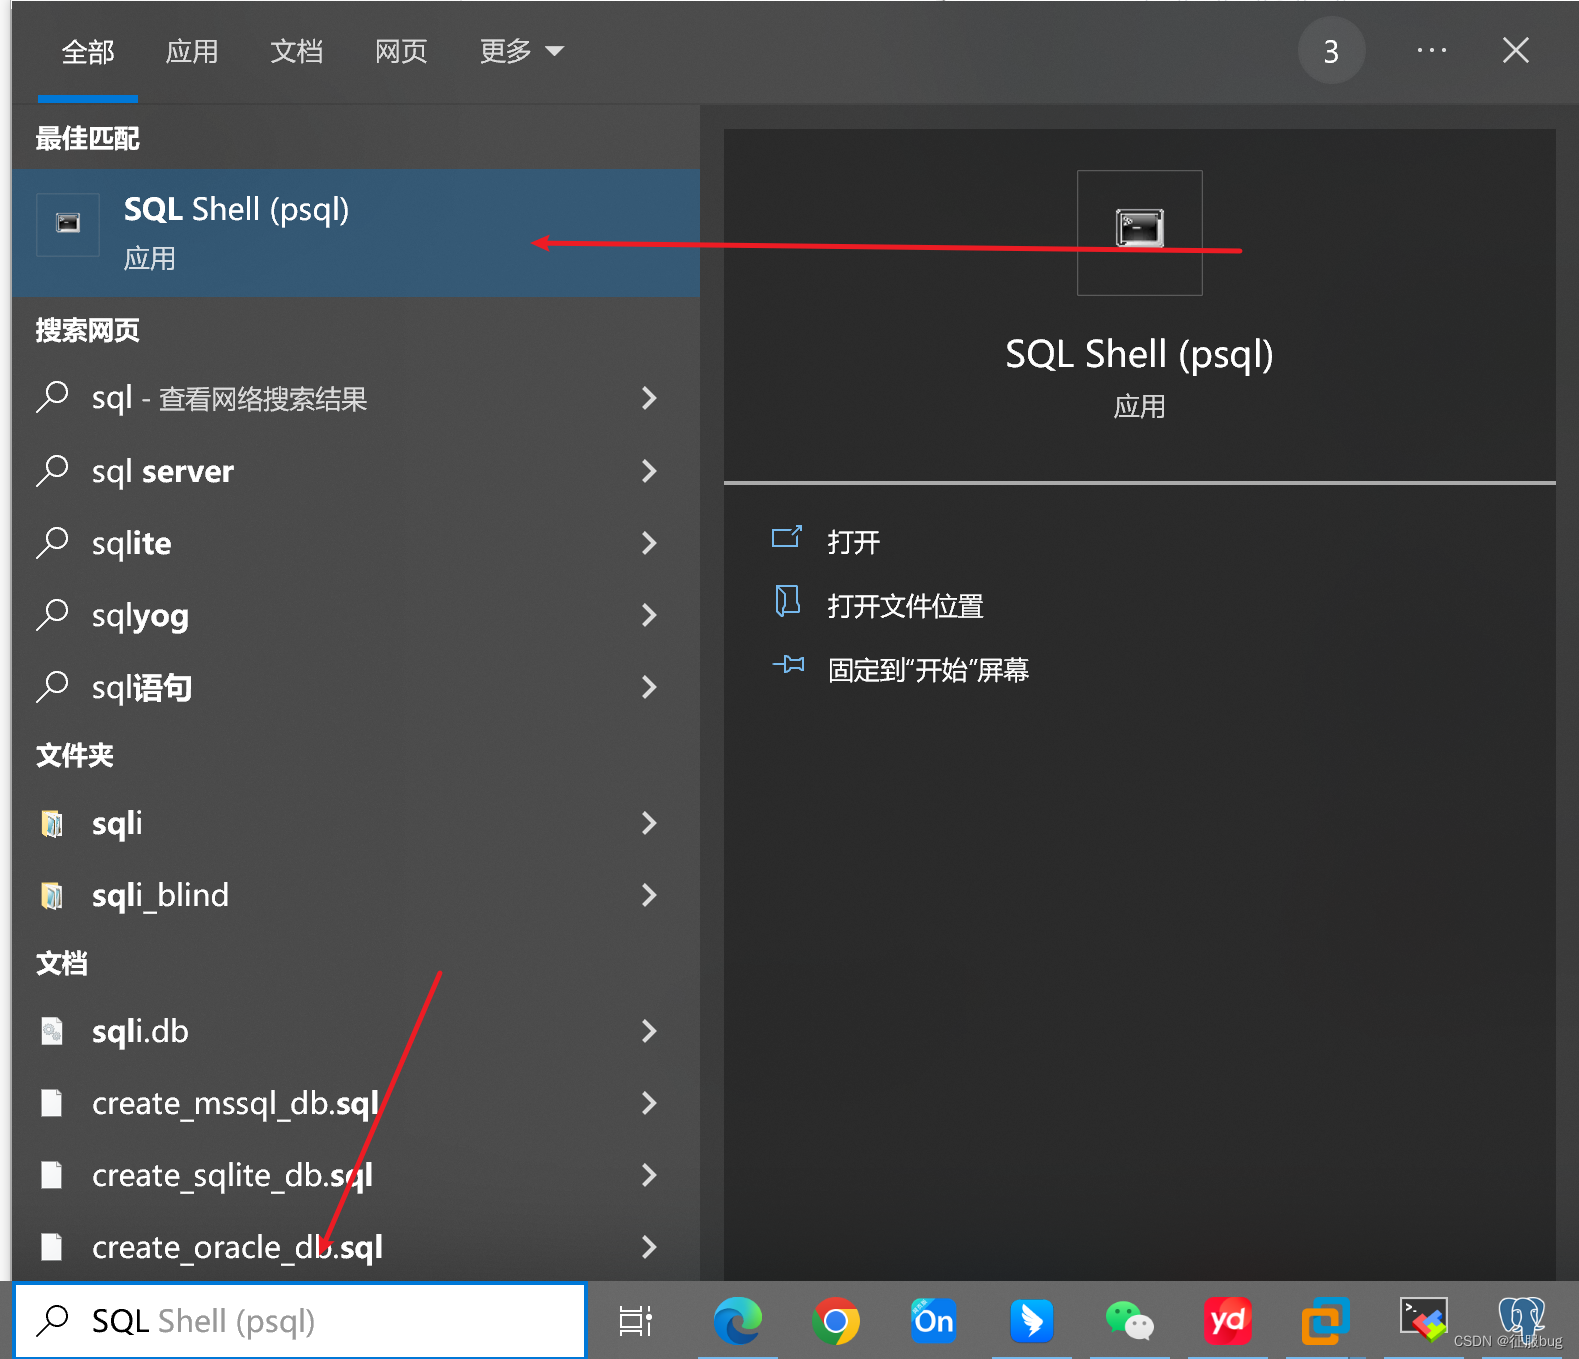Image resolution: width=1579 pixels, height=1359 pixels.
Task: Expand the sqli.db result arrow
Action: 649,1031
